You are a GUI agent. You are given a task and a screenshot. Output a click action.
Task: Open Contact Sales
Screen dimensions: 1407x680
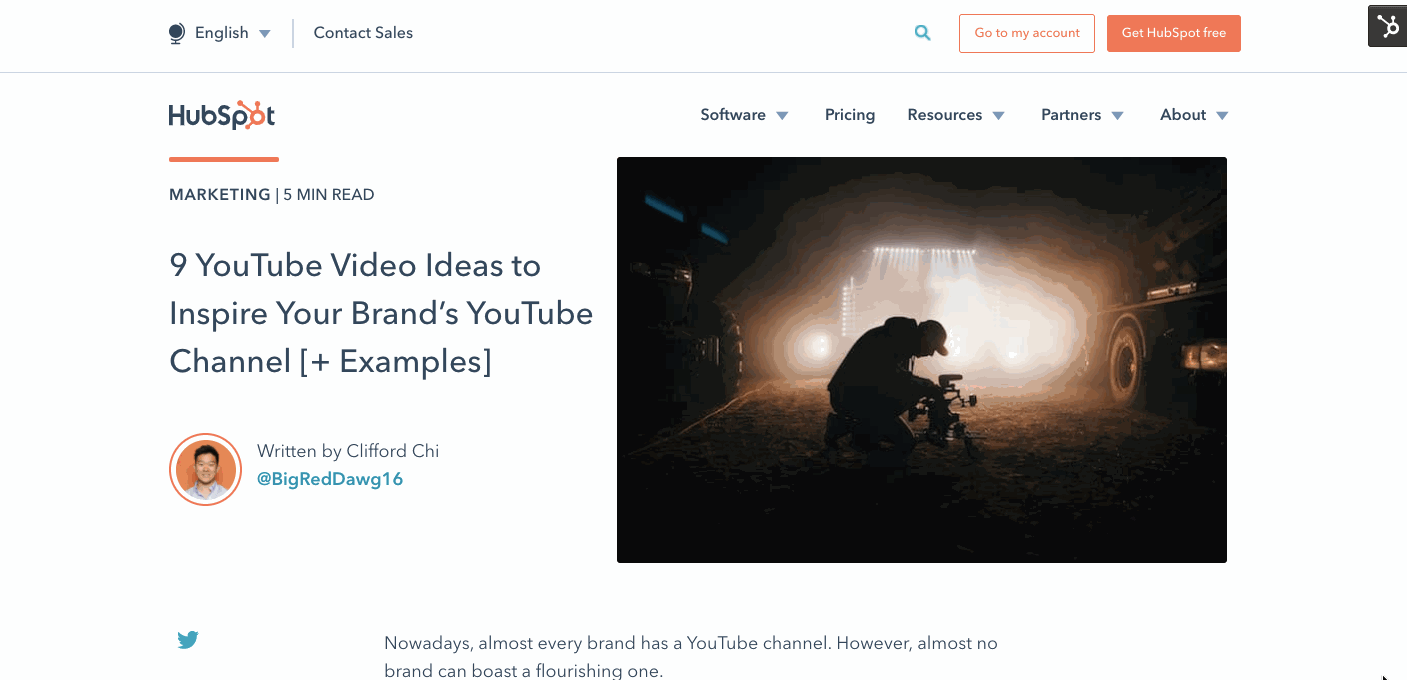click(x=362, y=32)
